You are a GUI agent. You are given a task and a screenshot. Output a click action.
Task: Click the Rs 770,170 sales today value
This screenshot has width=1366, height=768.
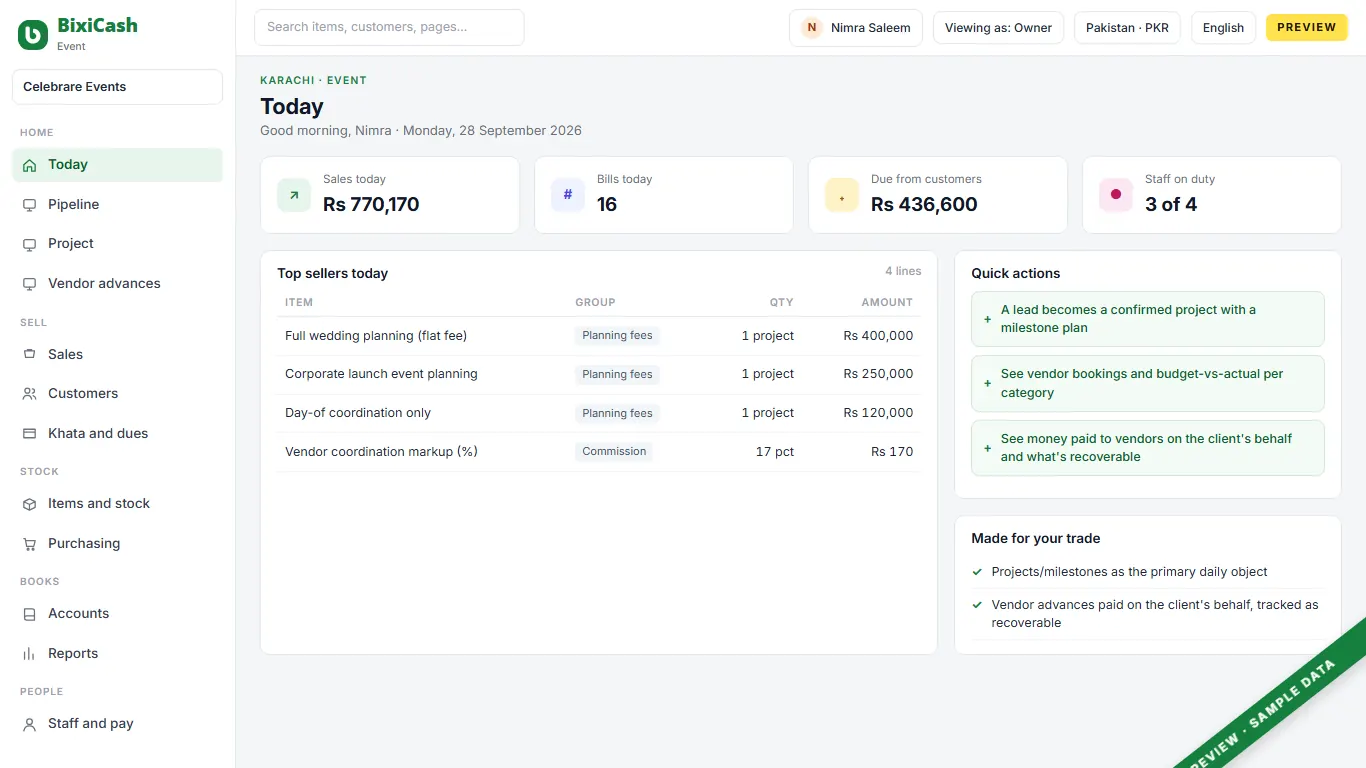pyautogui.click(x=371, y=205)
